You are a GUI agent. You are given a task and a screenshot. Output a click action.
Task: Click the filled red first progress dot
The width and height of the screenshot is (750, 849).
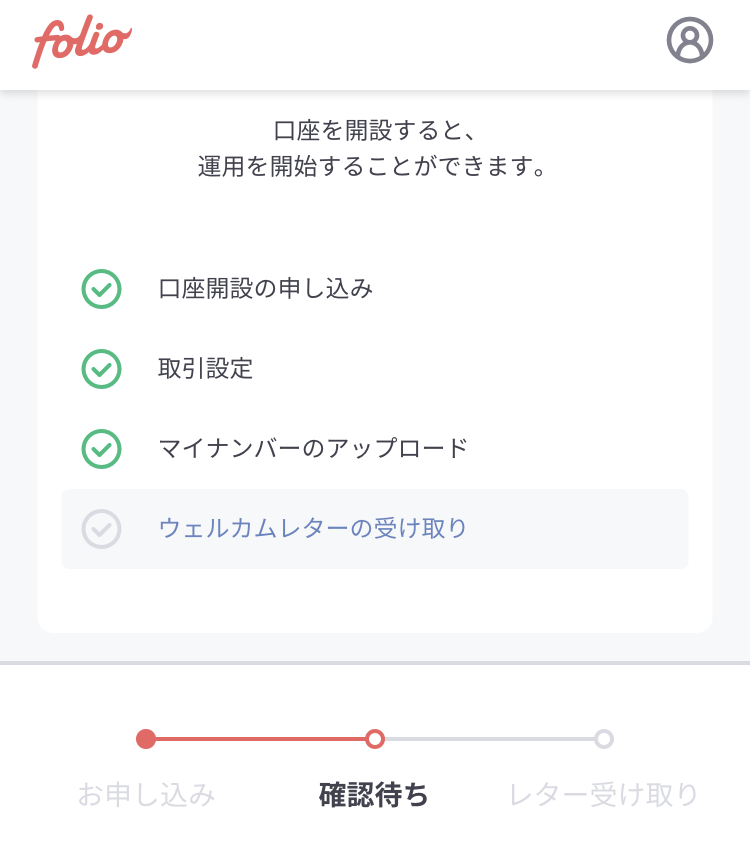[x=146, y=739]
